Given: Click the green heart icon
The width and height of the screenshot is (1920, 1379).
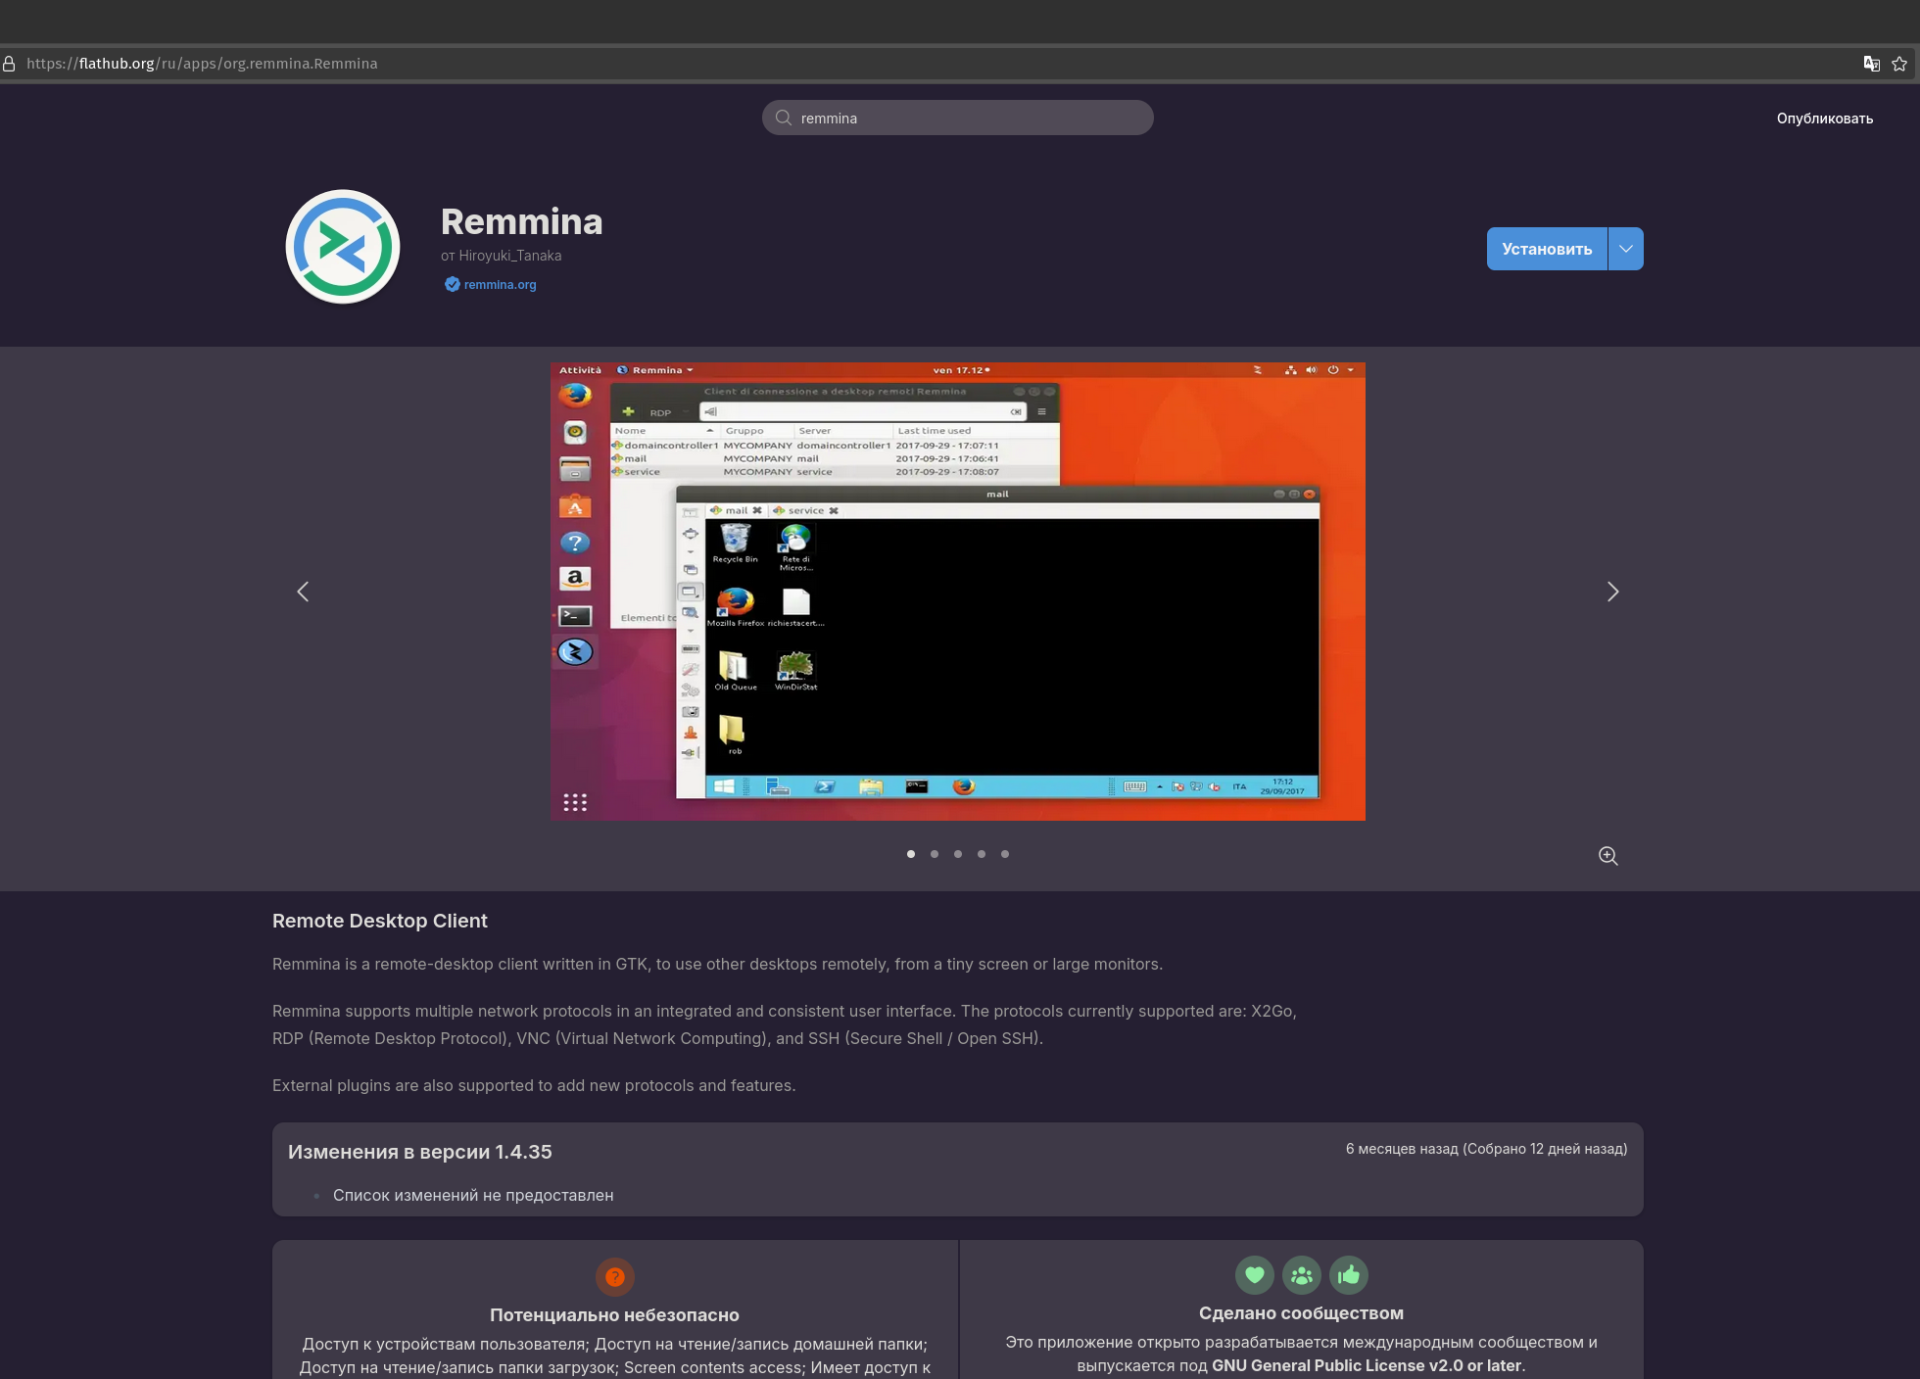Looking at the screenshot, I should (1254, 1275).
